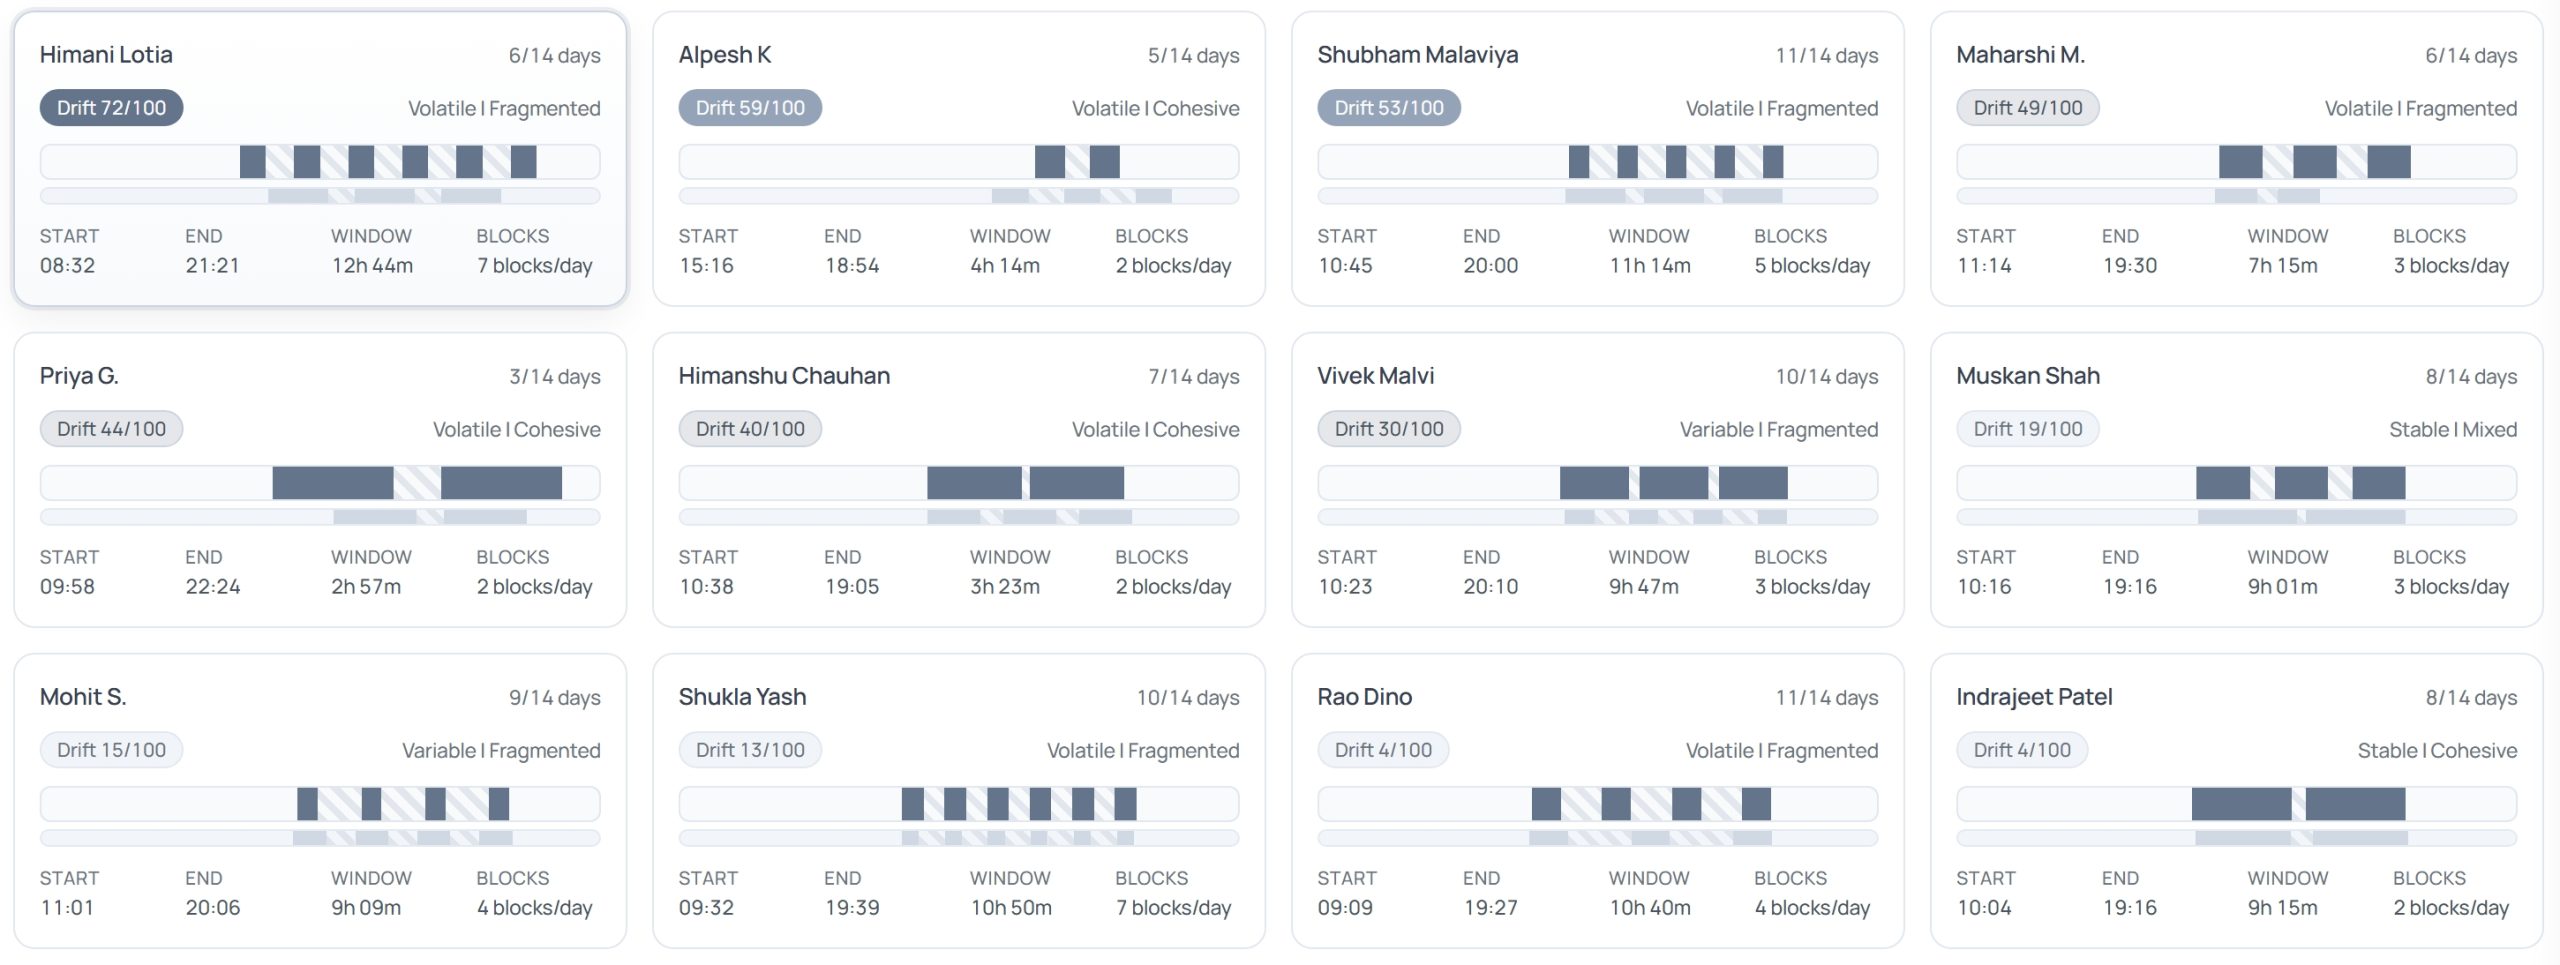The image size is (2560, 965).
Task: Select Indrajeet Patel's Stable | Cohesive label
Action: (x=2437, y=751)
